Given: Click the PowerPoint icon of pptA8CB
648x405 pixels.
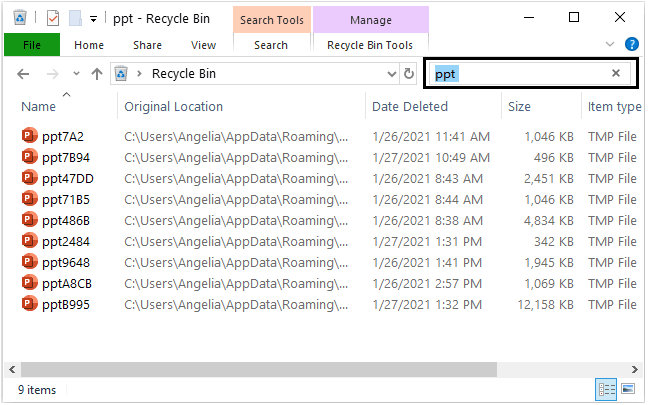Looking at the screenshot, I should coord(29,283).
